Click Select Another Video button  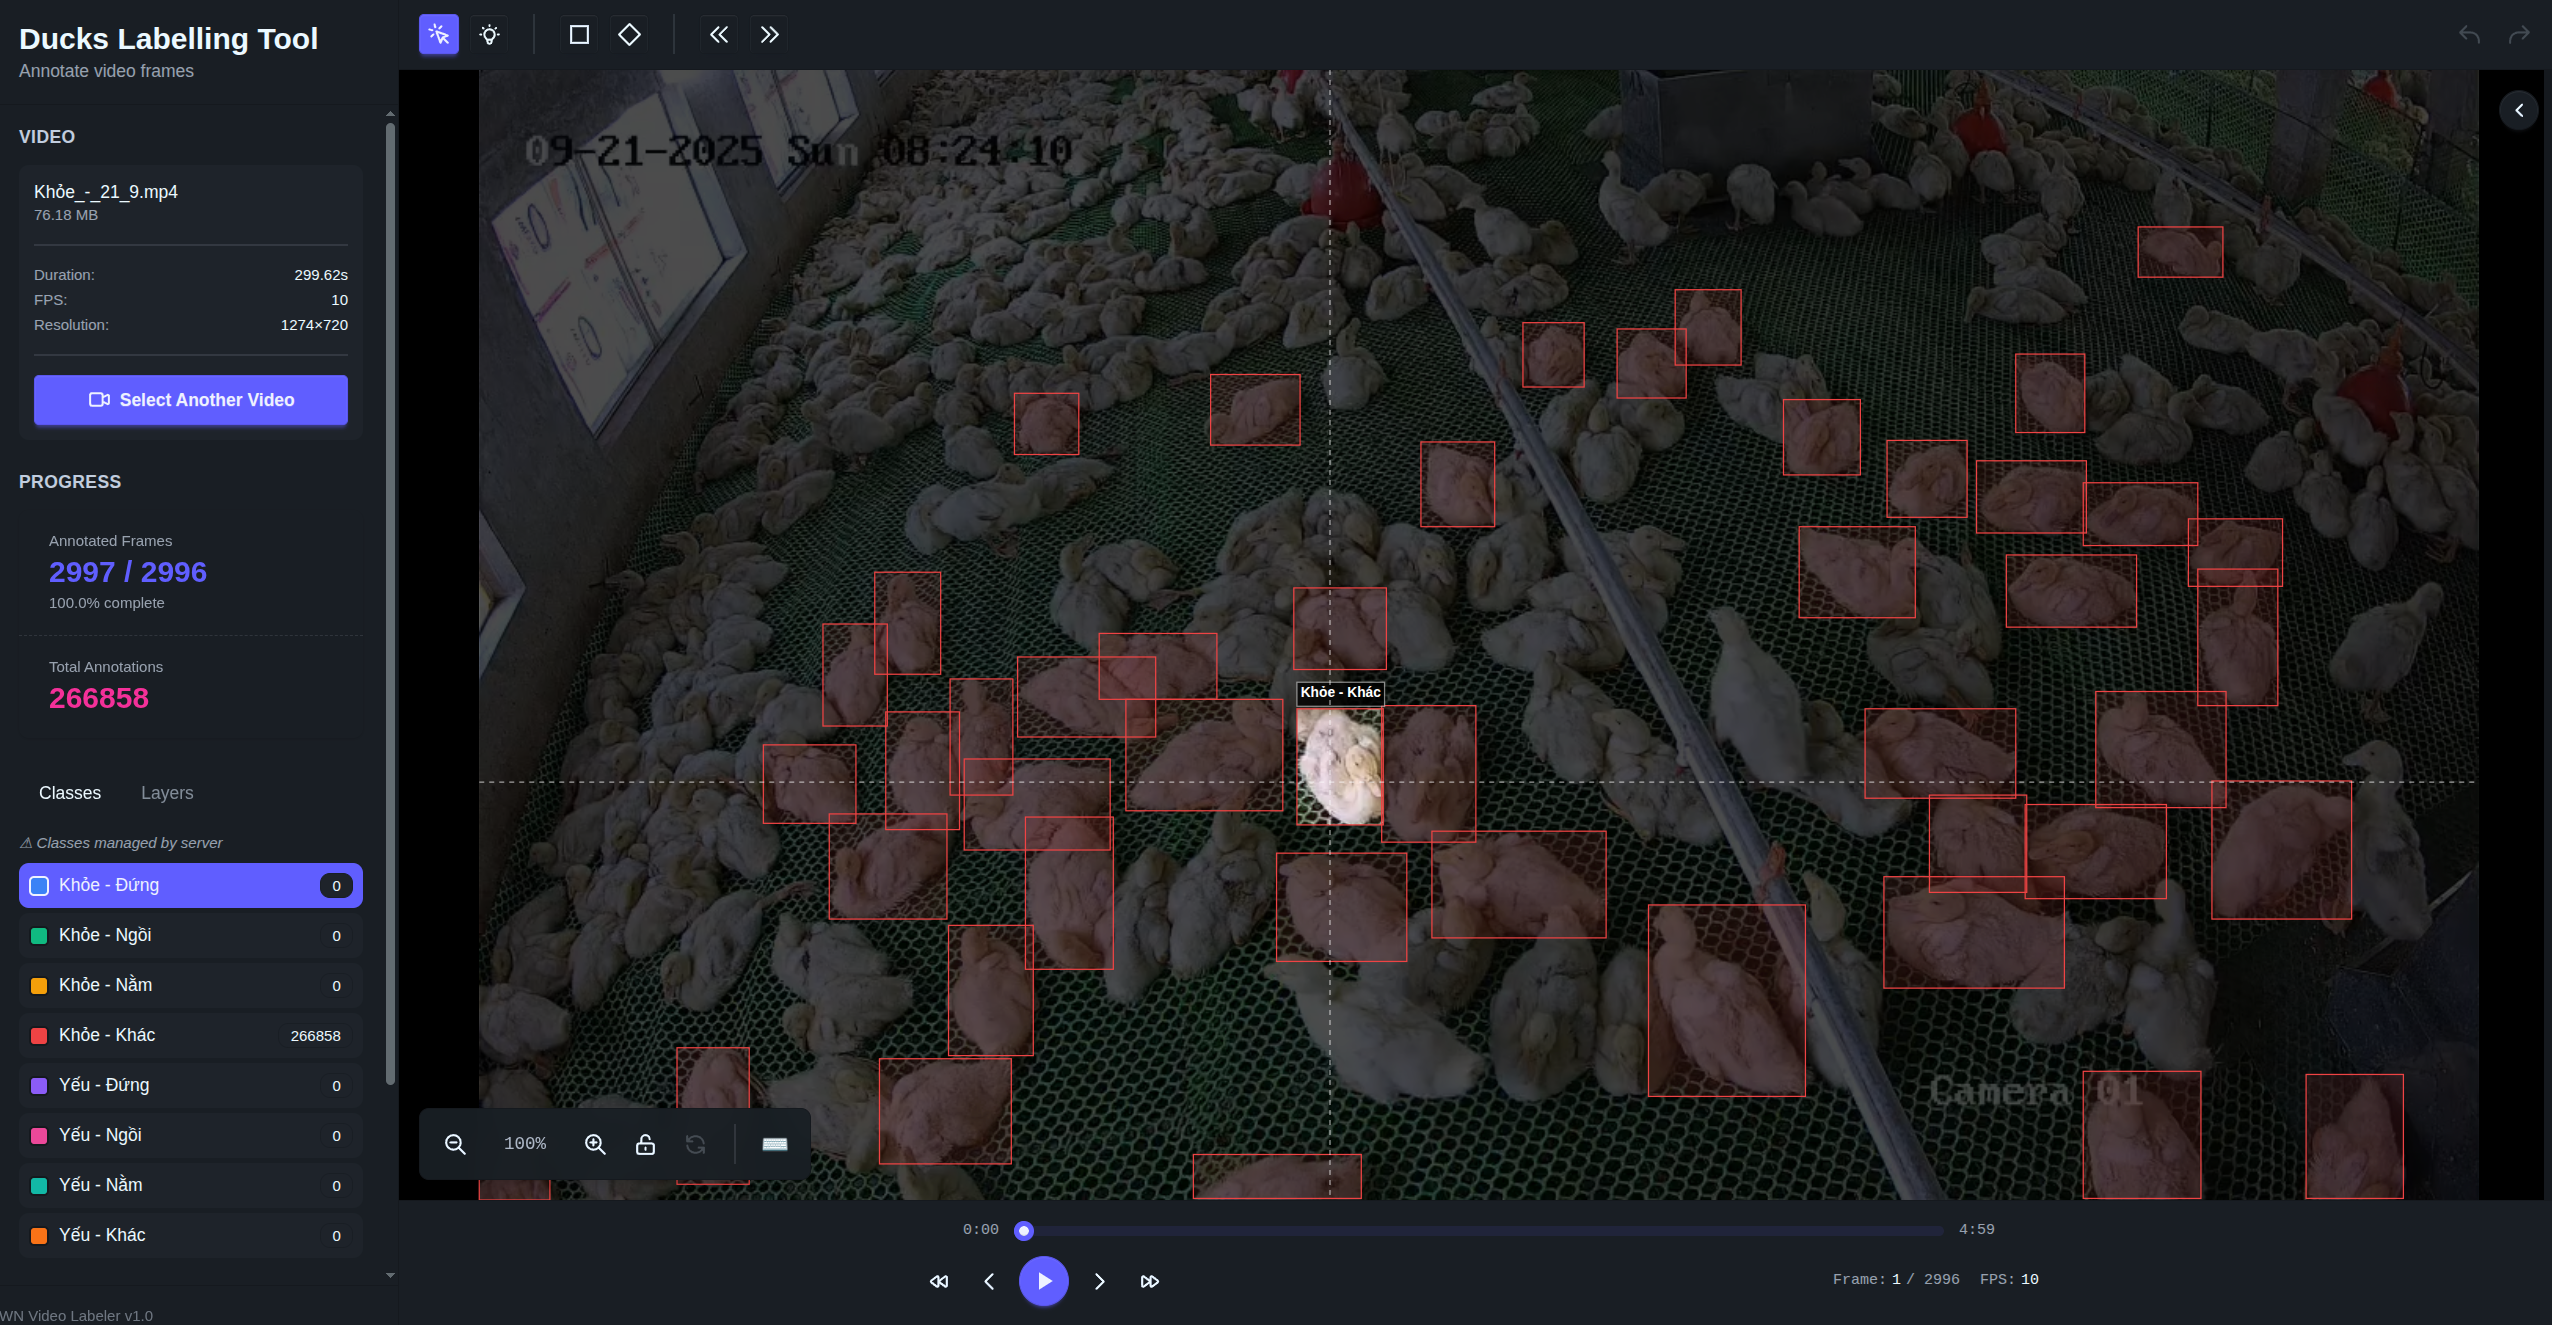click(x=191, y=400)
